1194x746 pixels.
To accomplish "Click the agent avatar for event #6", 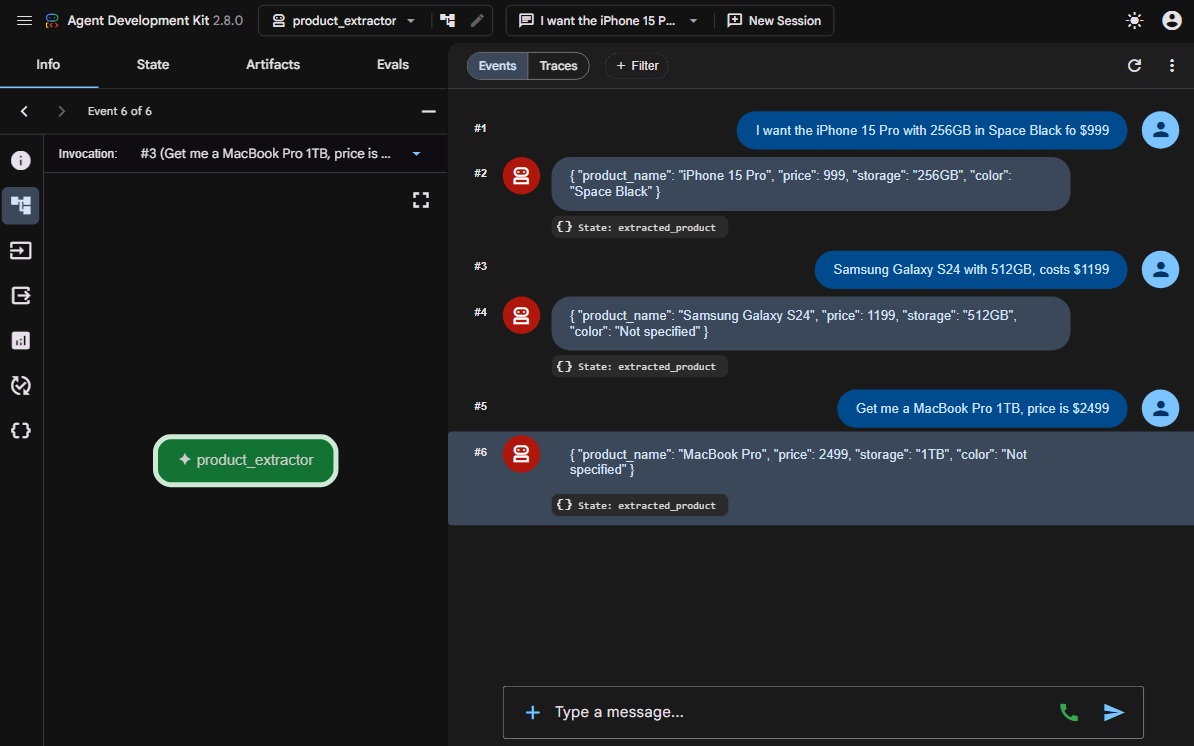I will 521,454.
